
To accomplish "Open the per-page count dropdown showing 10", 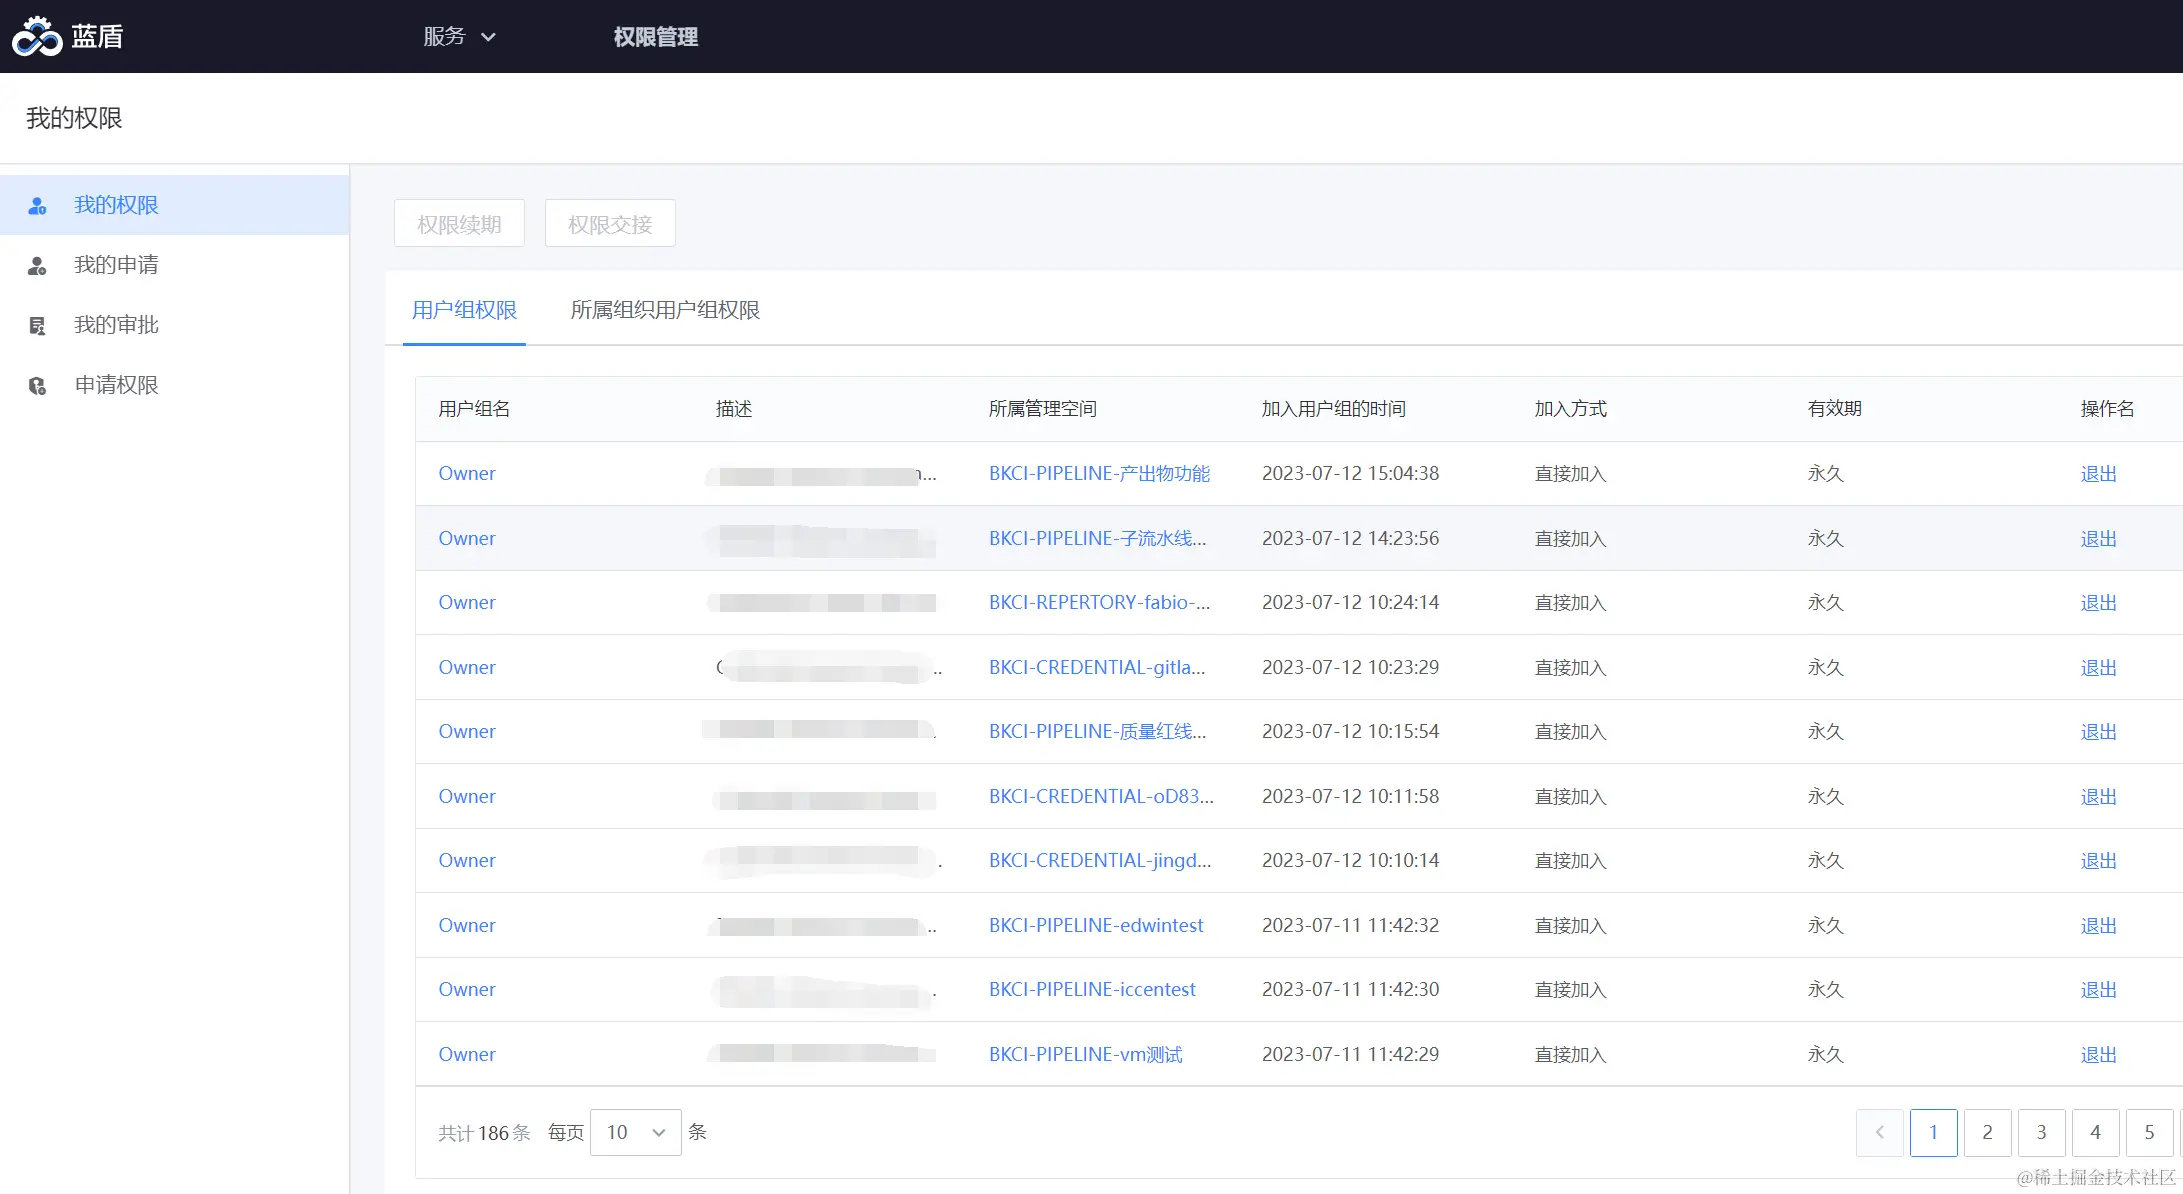I will pyautogui.click(x=635, y=1132).
